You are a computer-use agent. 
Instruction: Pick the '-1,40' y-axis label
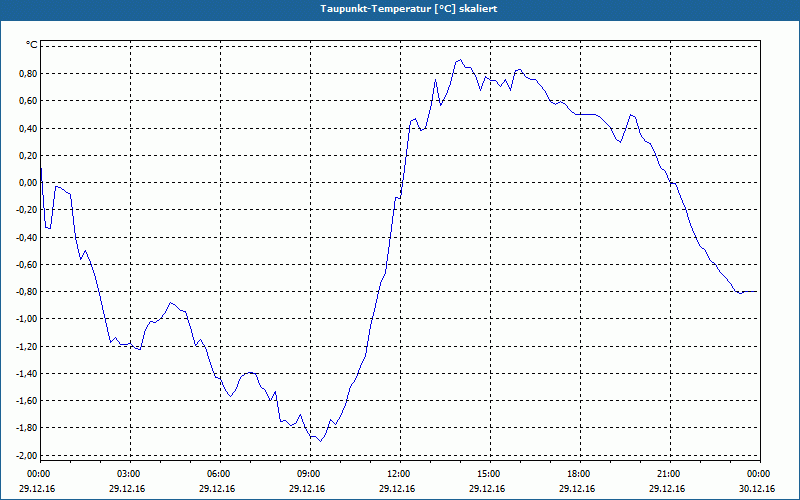point(27,373)
